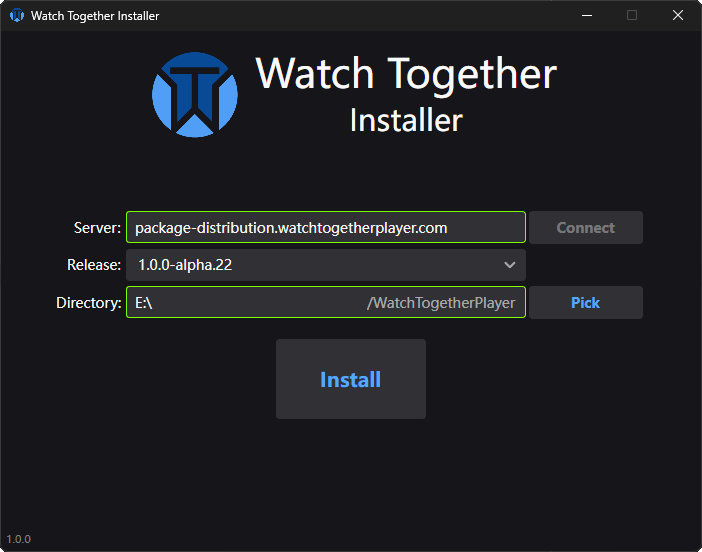Click the Directory path input field
This screenshot has width=702, height=552.
[325, 303]
